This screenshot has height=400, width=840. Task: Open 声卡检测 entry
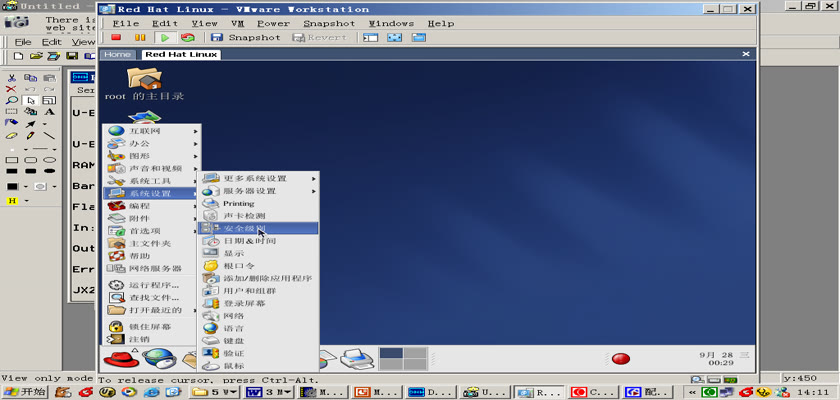[x=259, y=216]
